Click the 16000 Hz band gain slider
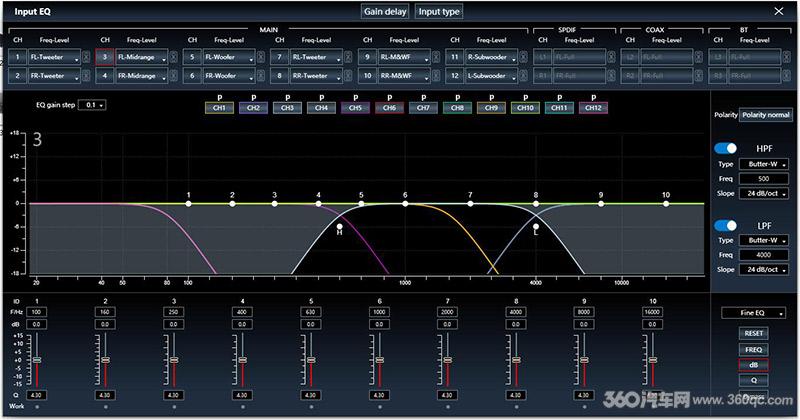800x420 pixels. tap(653, 360)
